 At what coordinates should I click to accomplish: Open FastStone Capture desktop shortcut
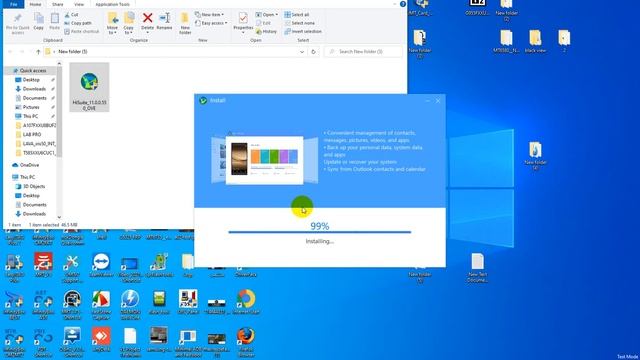click(101, 304)
